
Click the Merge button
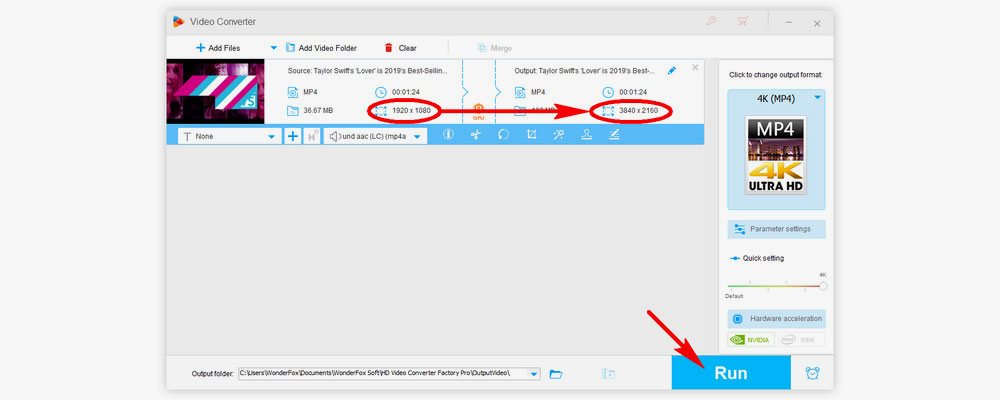click(494, 48)
